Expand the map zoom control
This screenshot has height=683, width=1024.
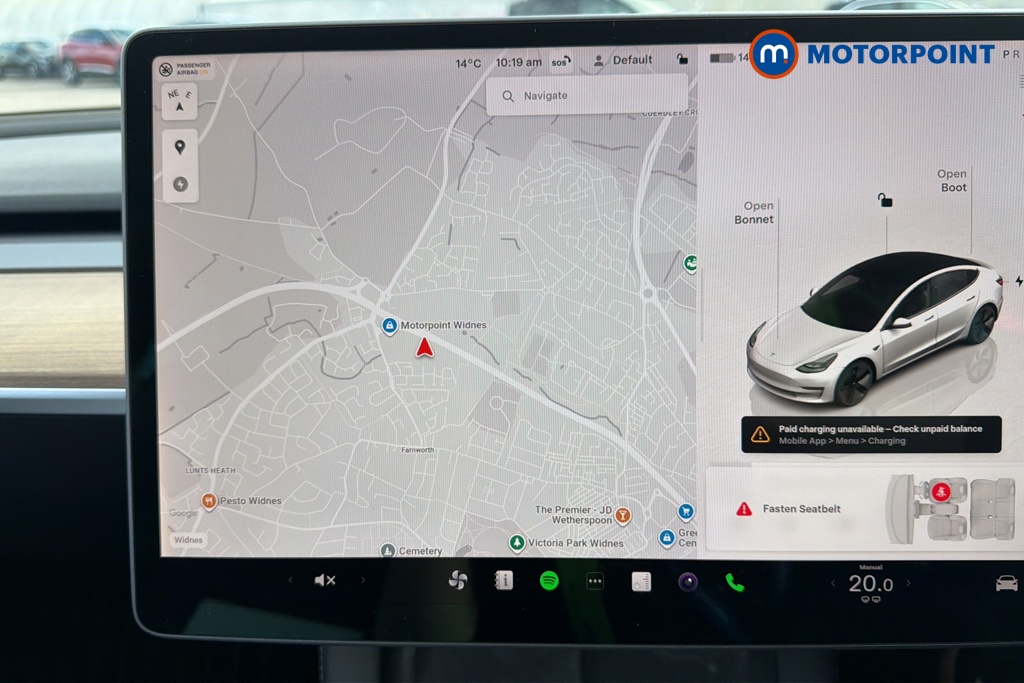[179, 184]
